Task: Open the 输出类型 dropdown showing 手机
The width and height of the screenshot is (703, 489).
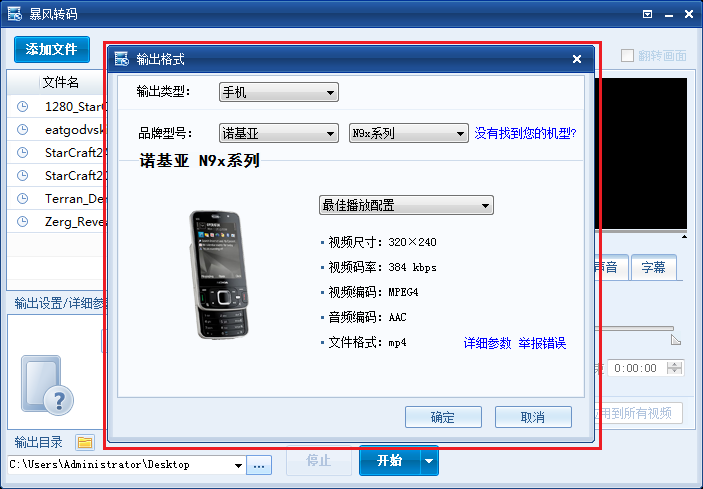Action: tap(278, 92)
